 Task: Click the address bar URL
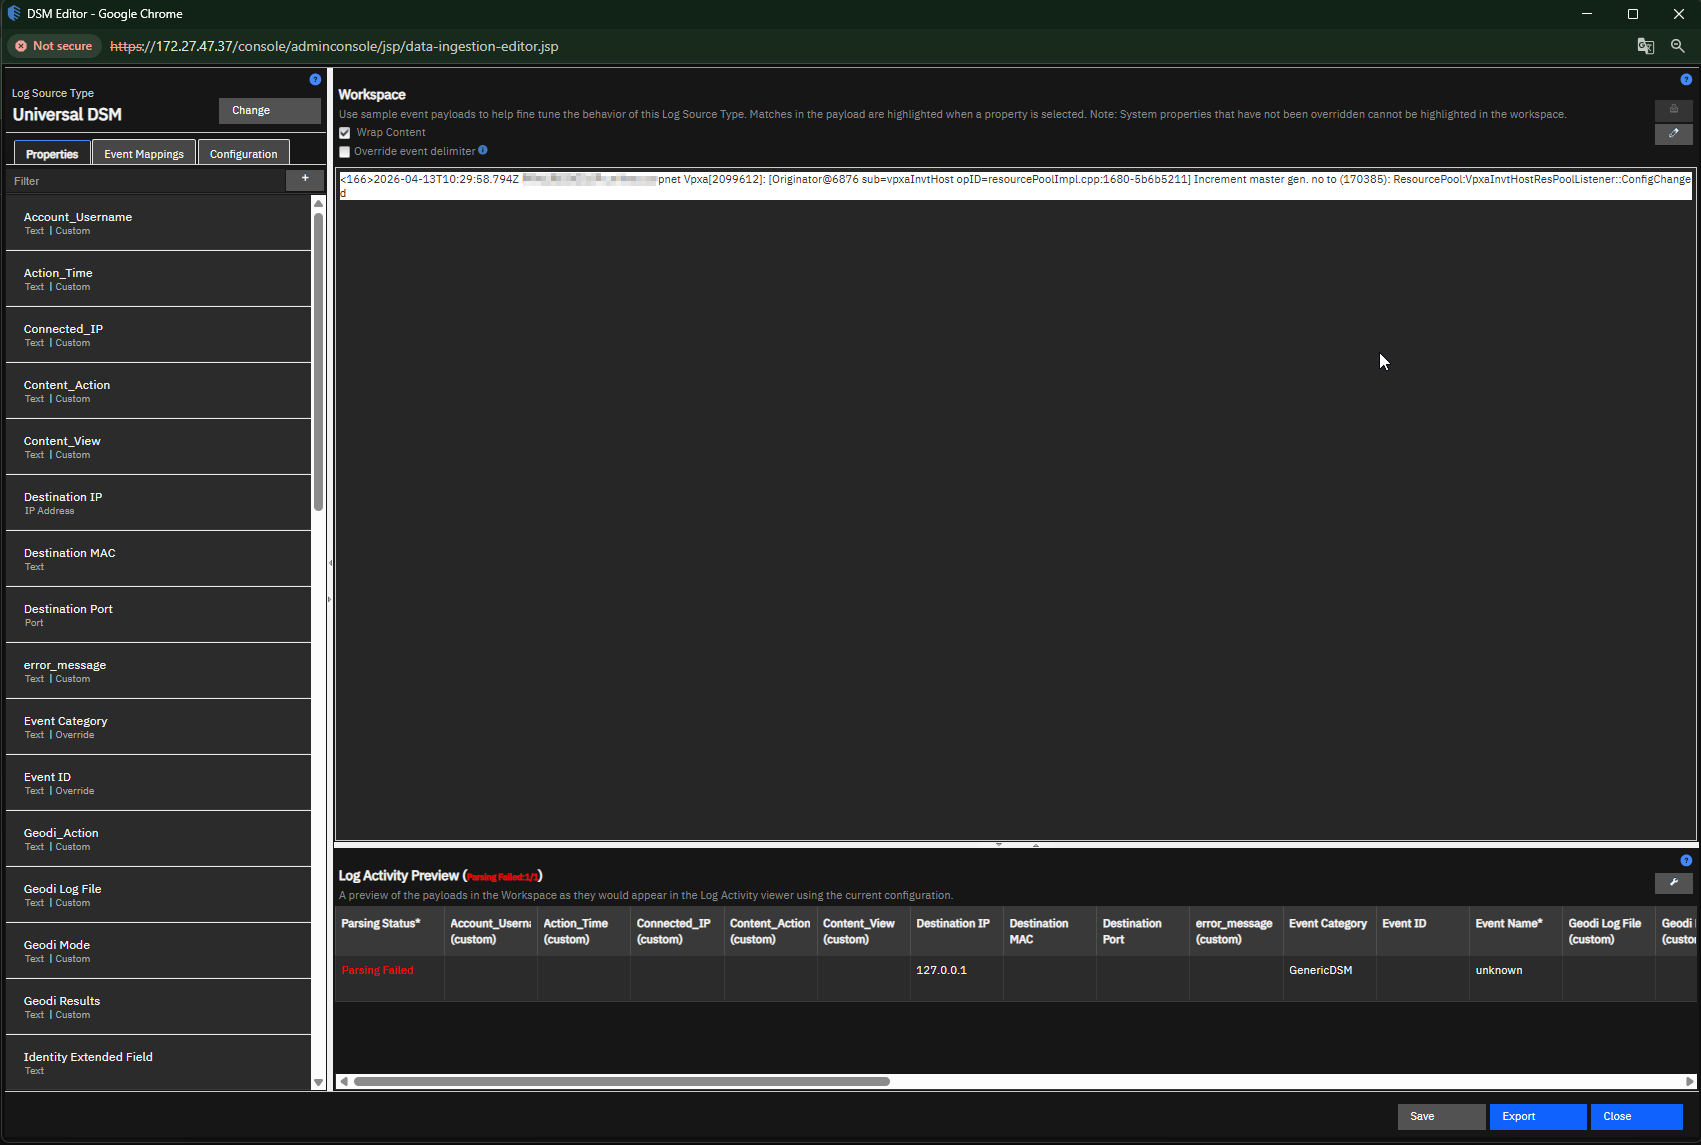334,46
